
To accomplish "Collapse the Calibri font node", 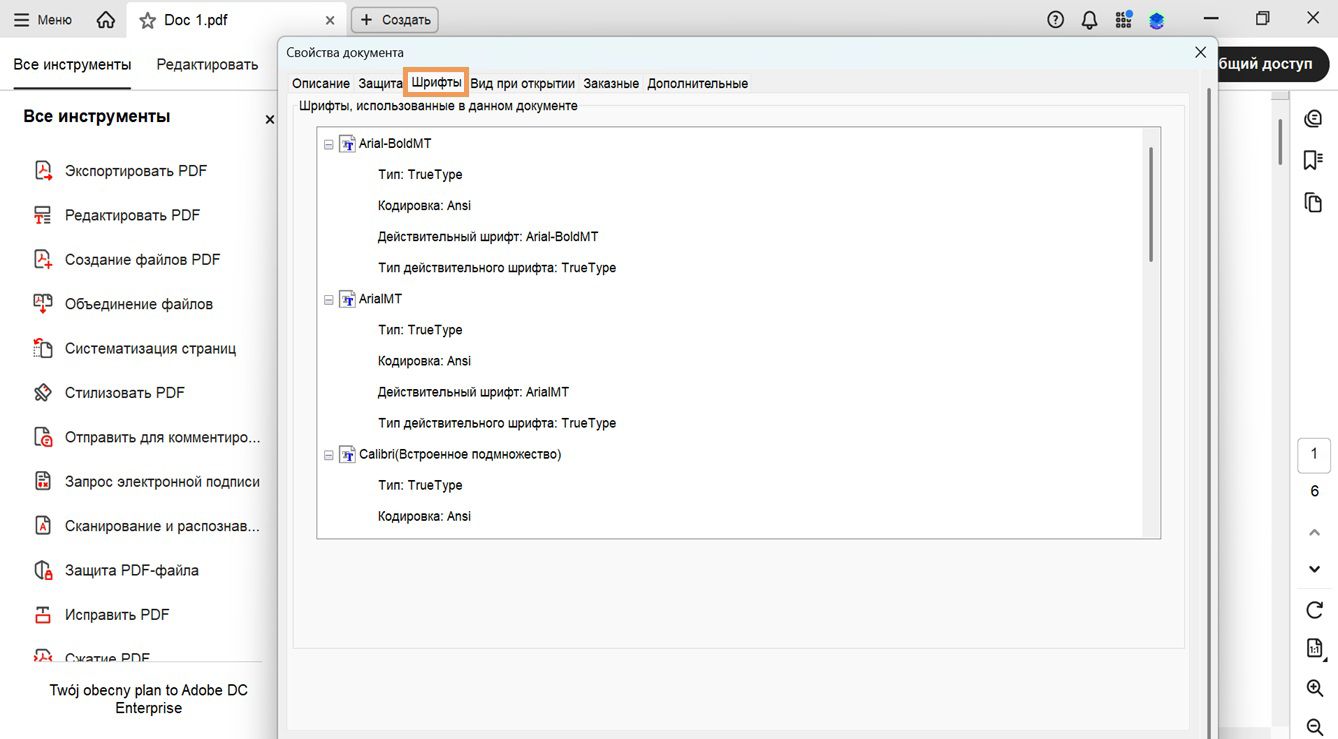I will [329, 455].
